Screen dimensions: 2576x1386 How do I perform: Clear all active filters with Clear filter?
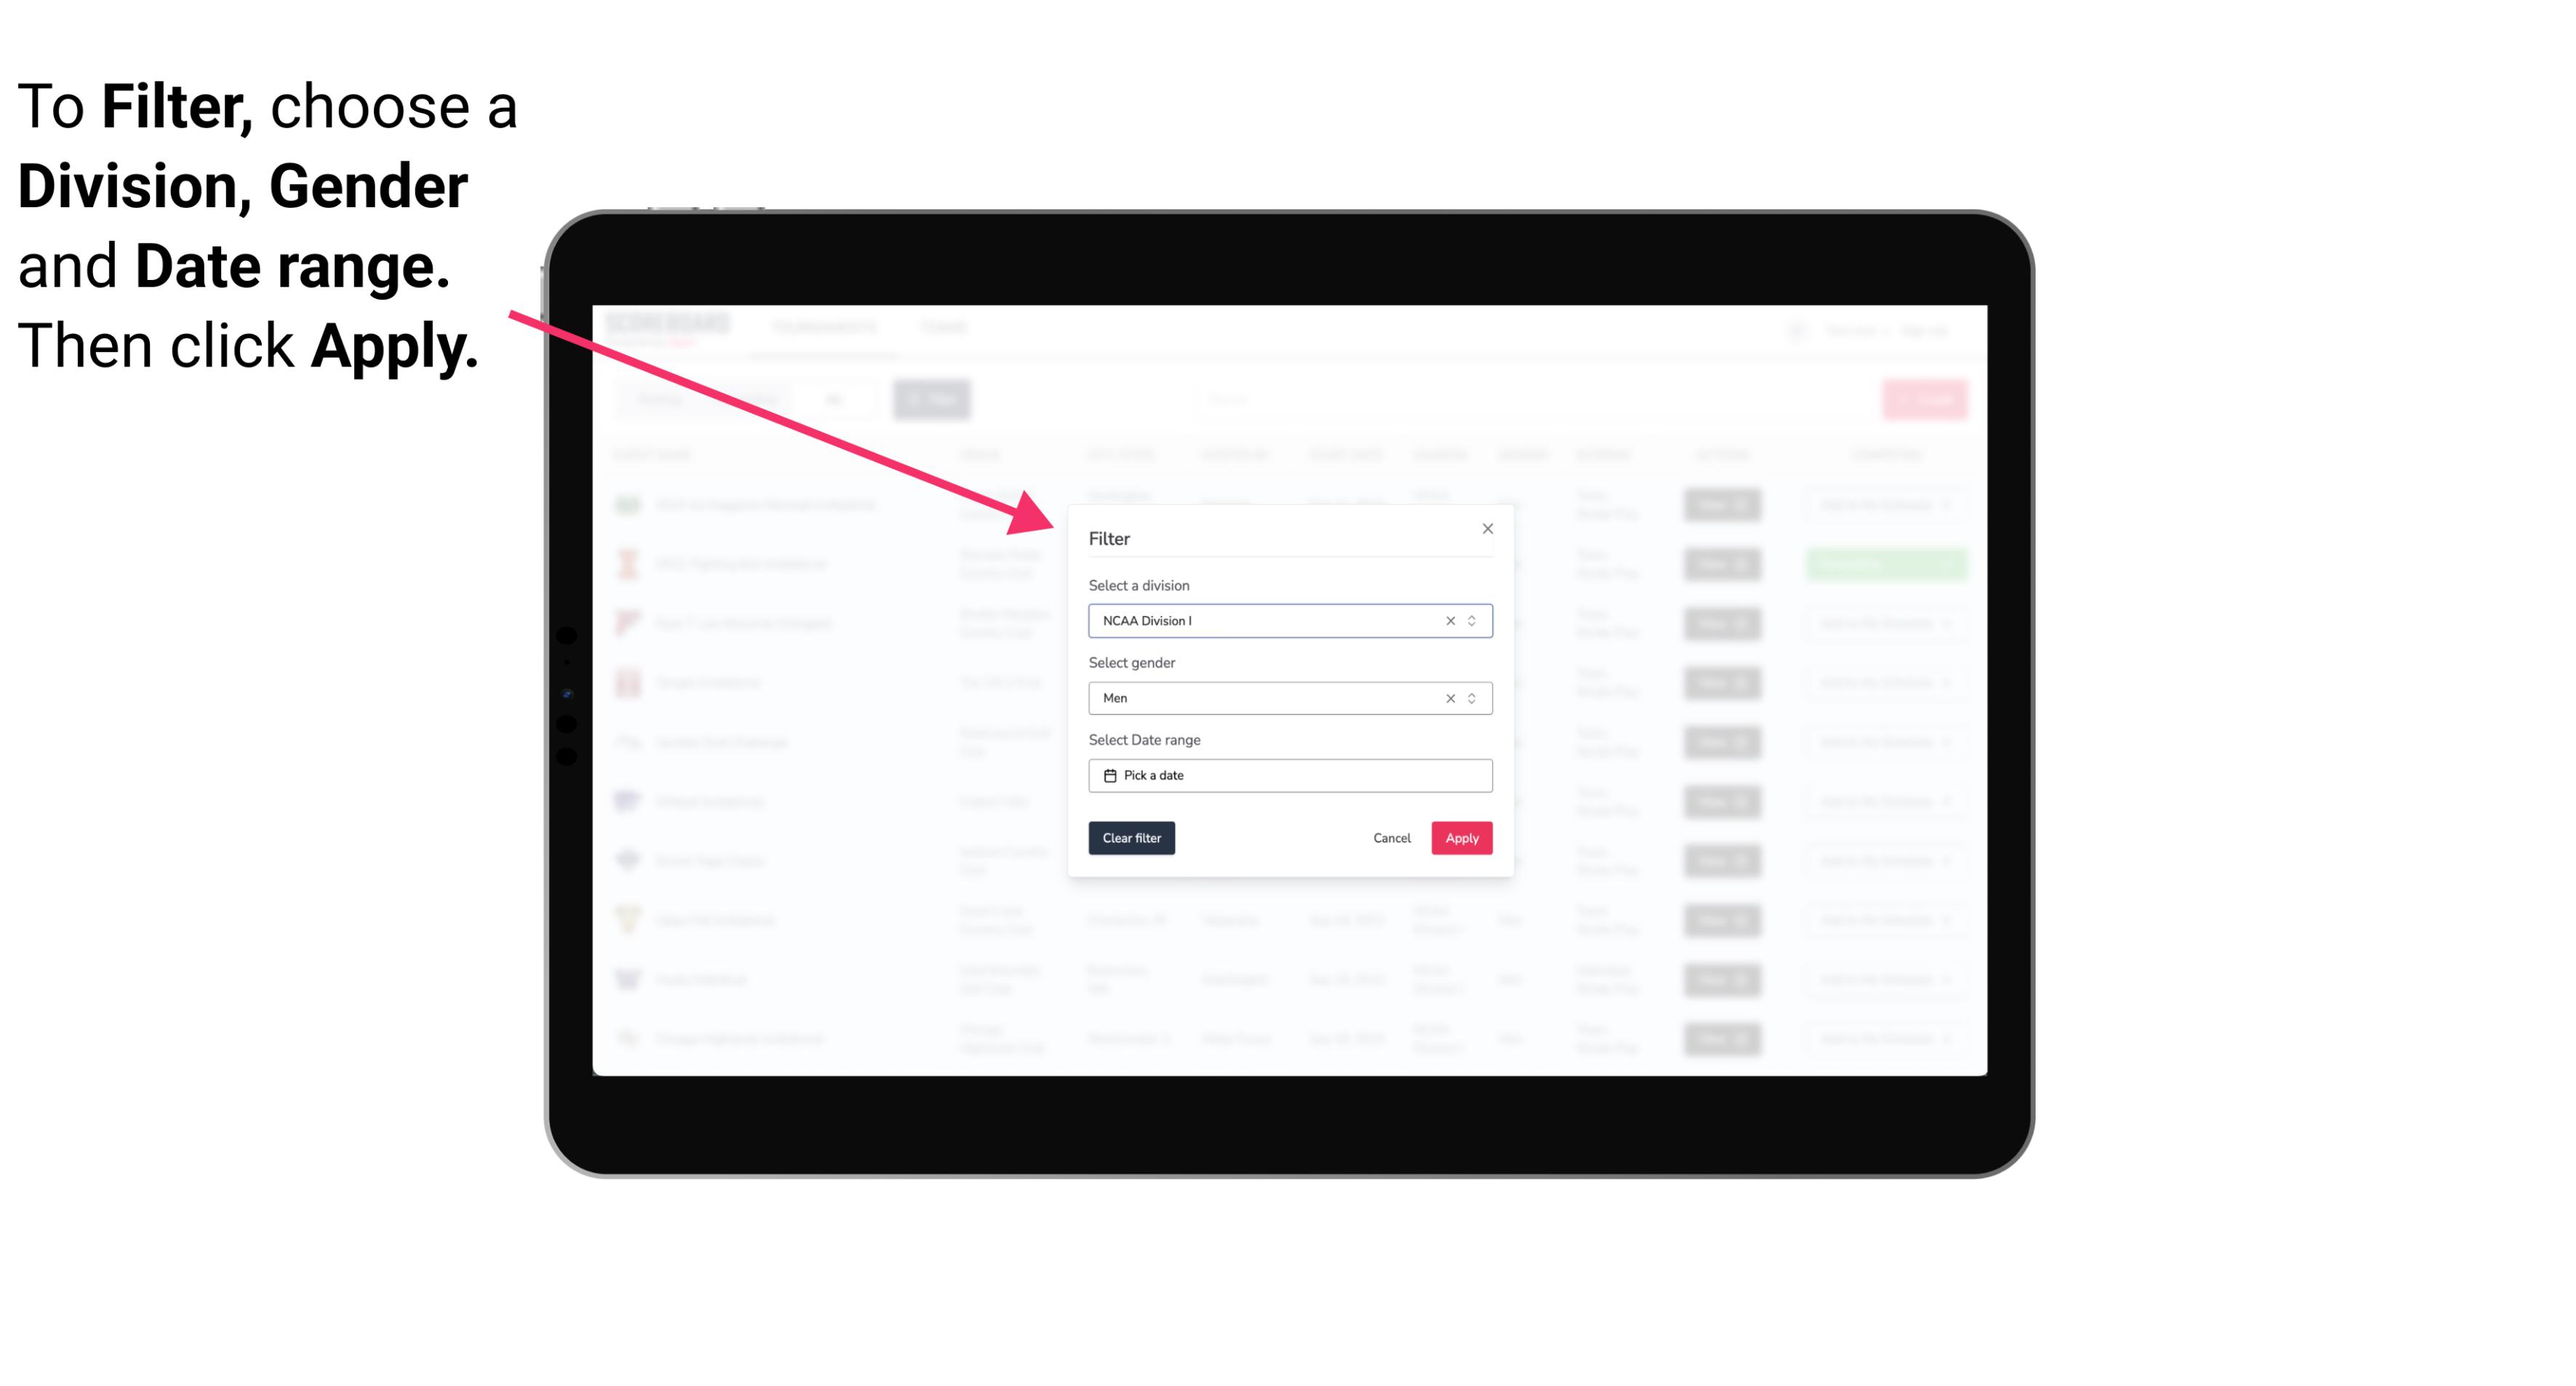[x=1132, y=838]
